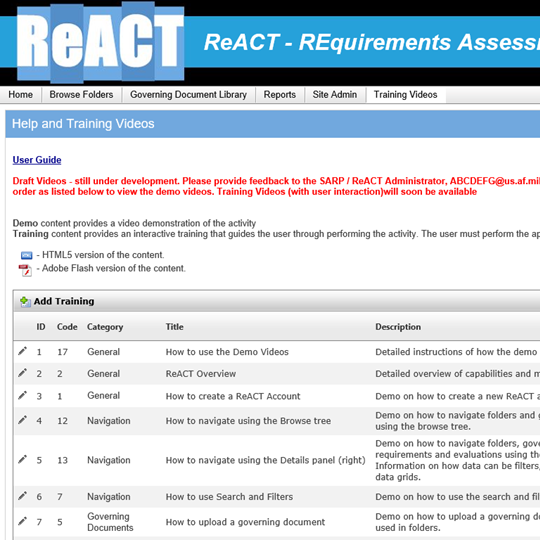The width and height of the screenshot is (540, 540).
Task: Click the code cell '17'
Action: pos(62,352)
